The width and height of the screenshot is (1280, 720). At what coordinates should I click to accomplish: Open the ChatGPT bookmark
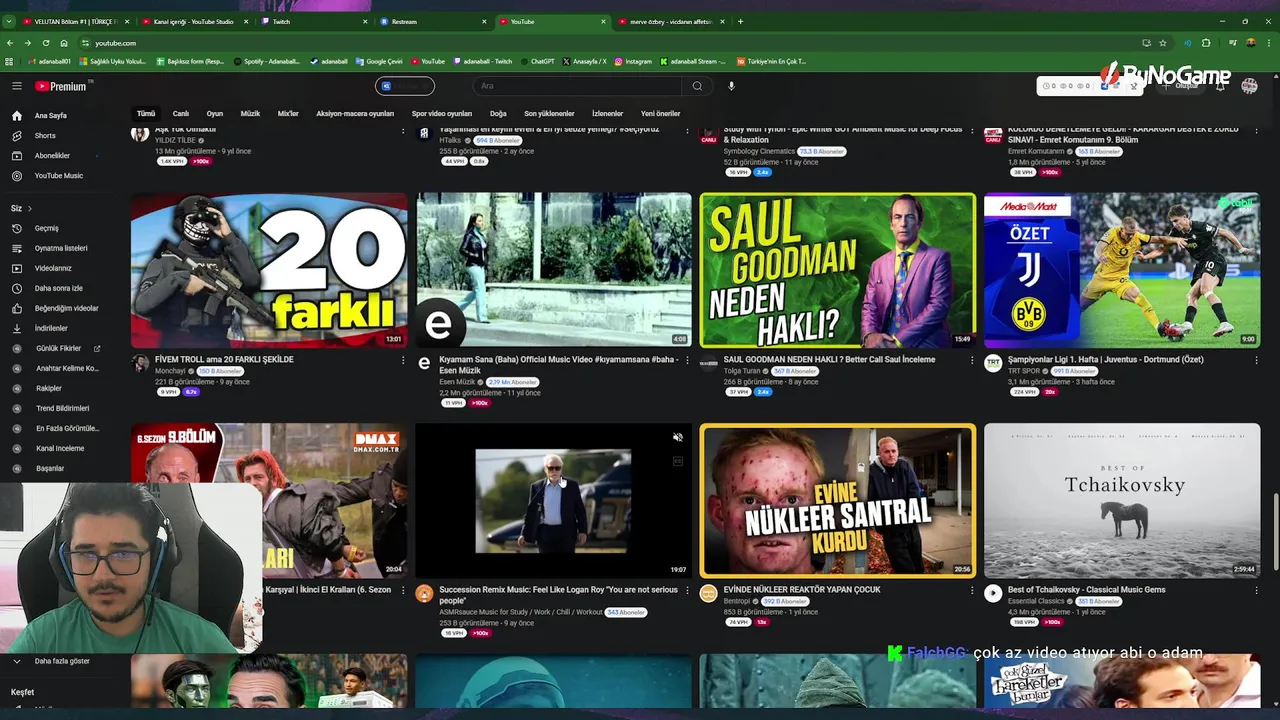[537, 61]
